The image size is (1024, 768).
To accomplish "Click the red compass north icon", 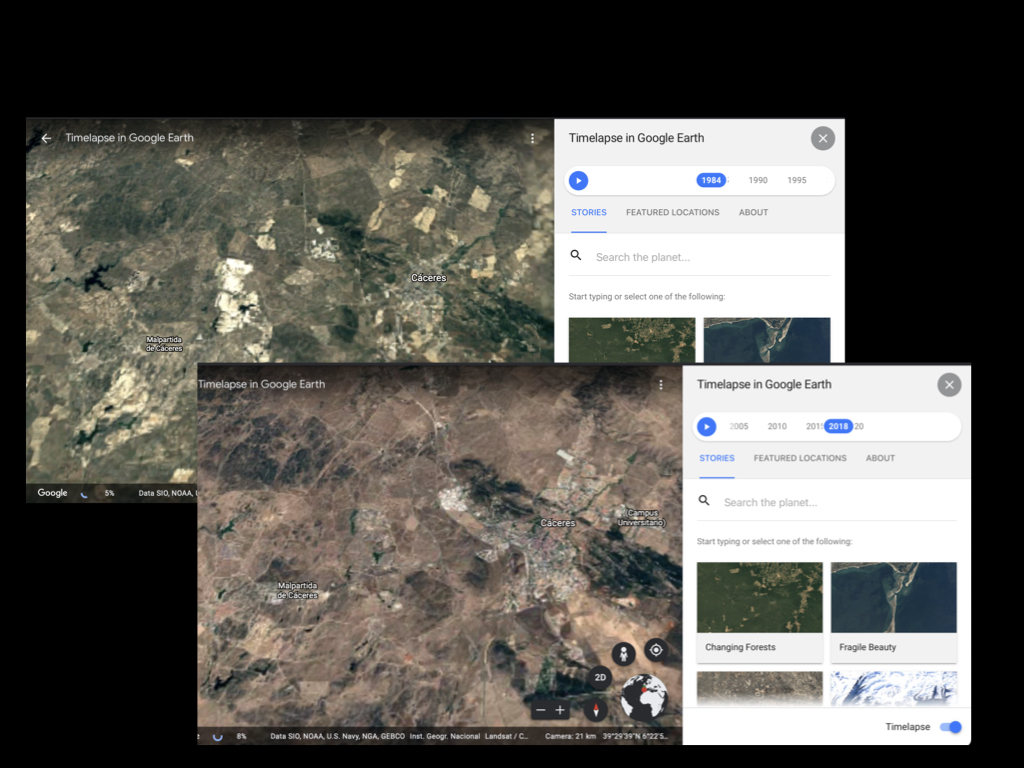I will coord(596,710).
